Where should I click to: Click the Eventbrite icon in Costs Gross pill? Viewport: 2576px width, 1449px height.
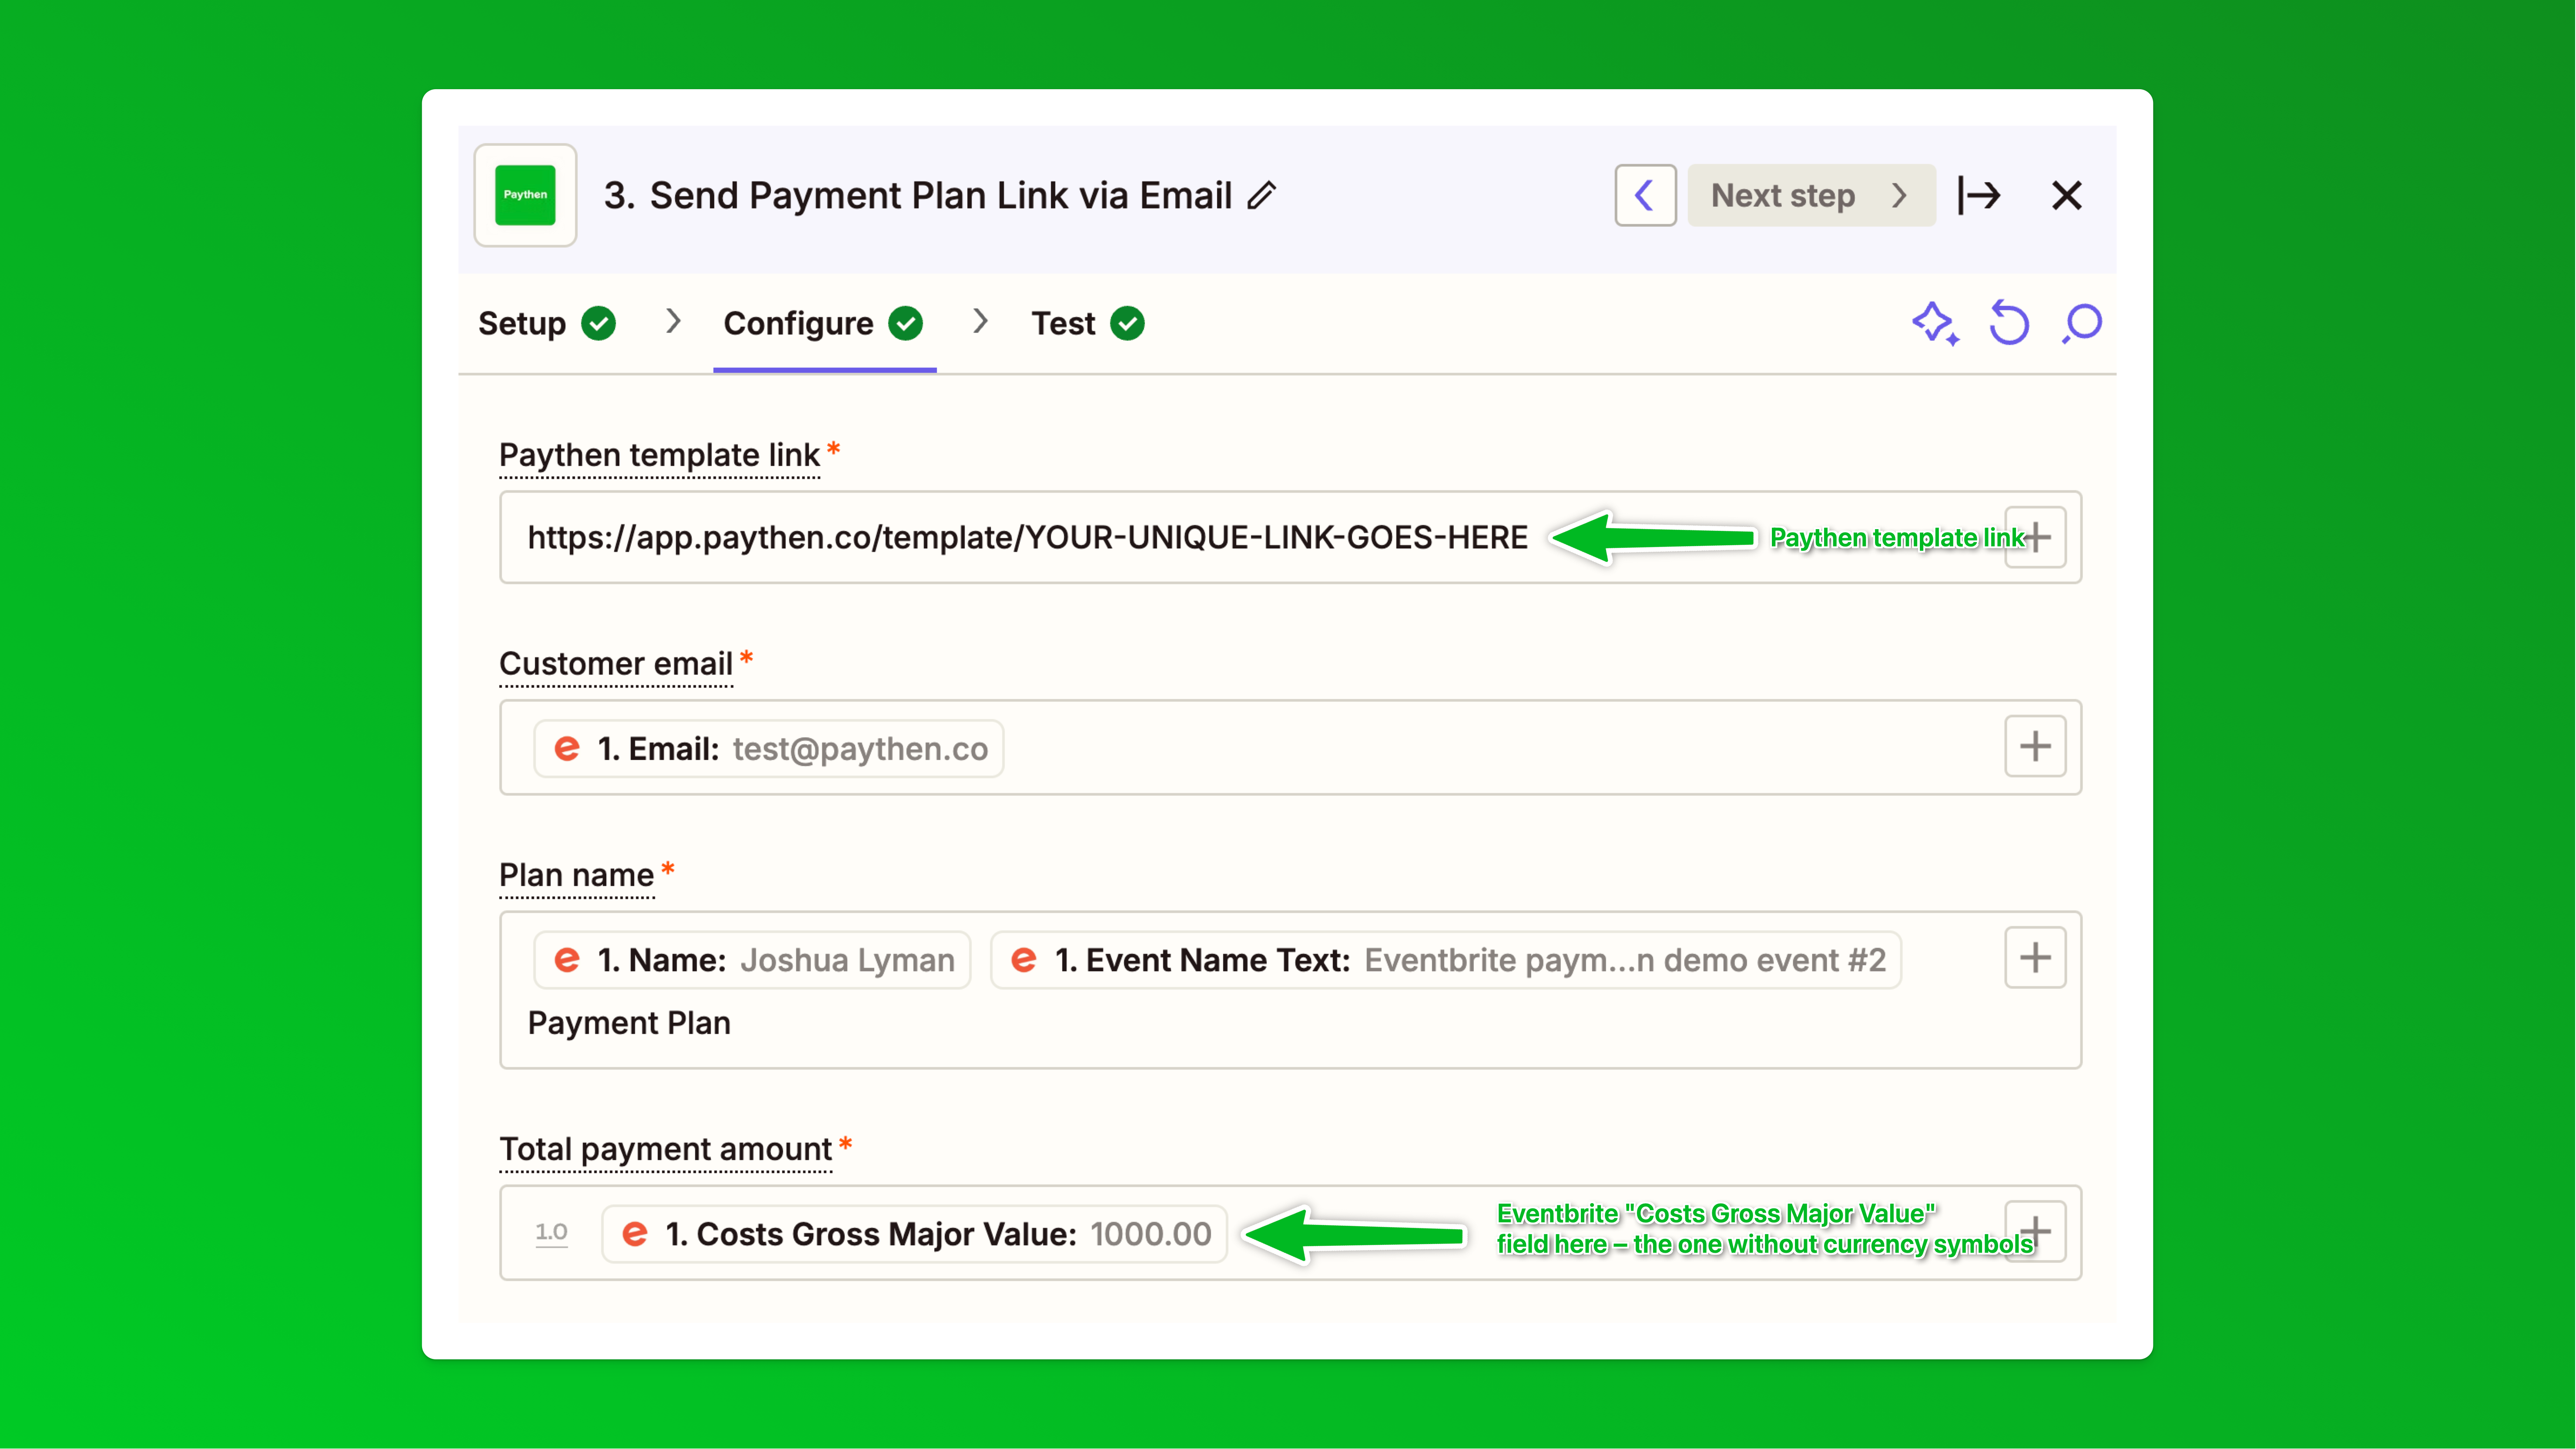pyautogui.click(x=635, y=1234)
